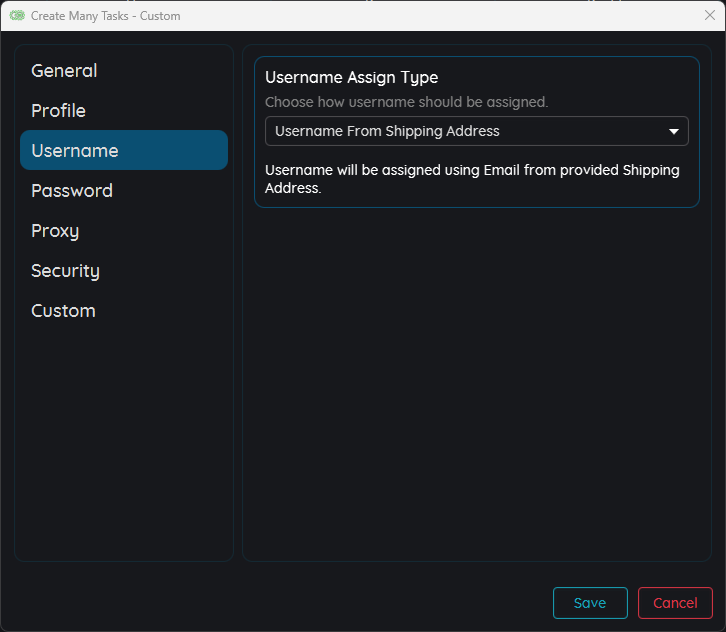
Task: Click the 'Choose how username should be assigned' hint
Action: tap(406, 102)
